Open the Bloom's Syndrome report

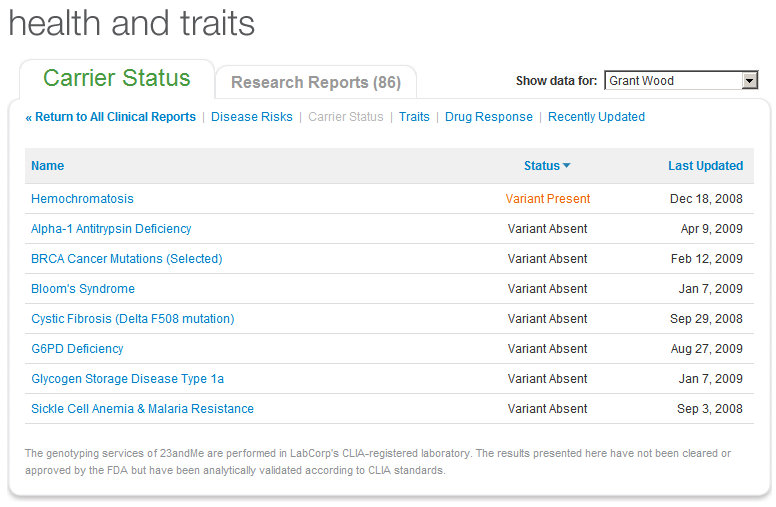point(83,289)
